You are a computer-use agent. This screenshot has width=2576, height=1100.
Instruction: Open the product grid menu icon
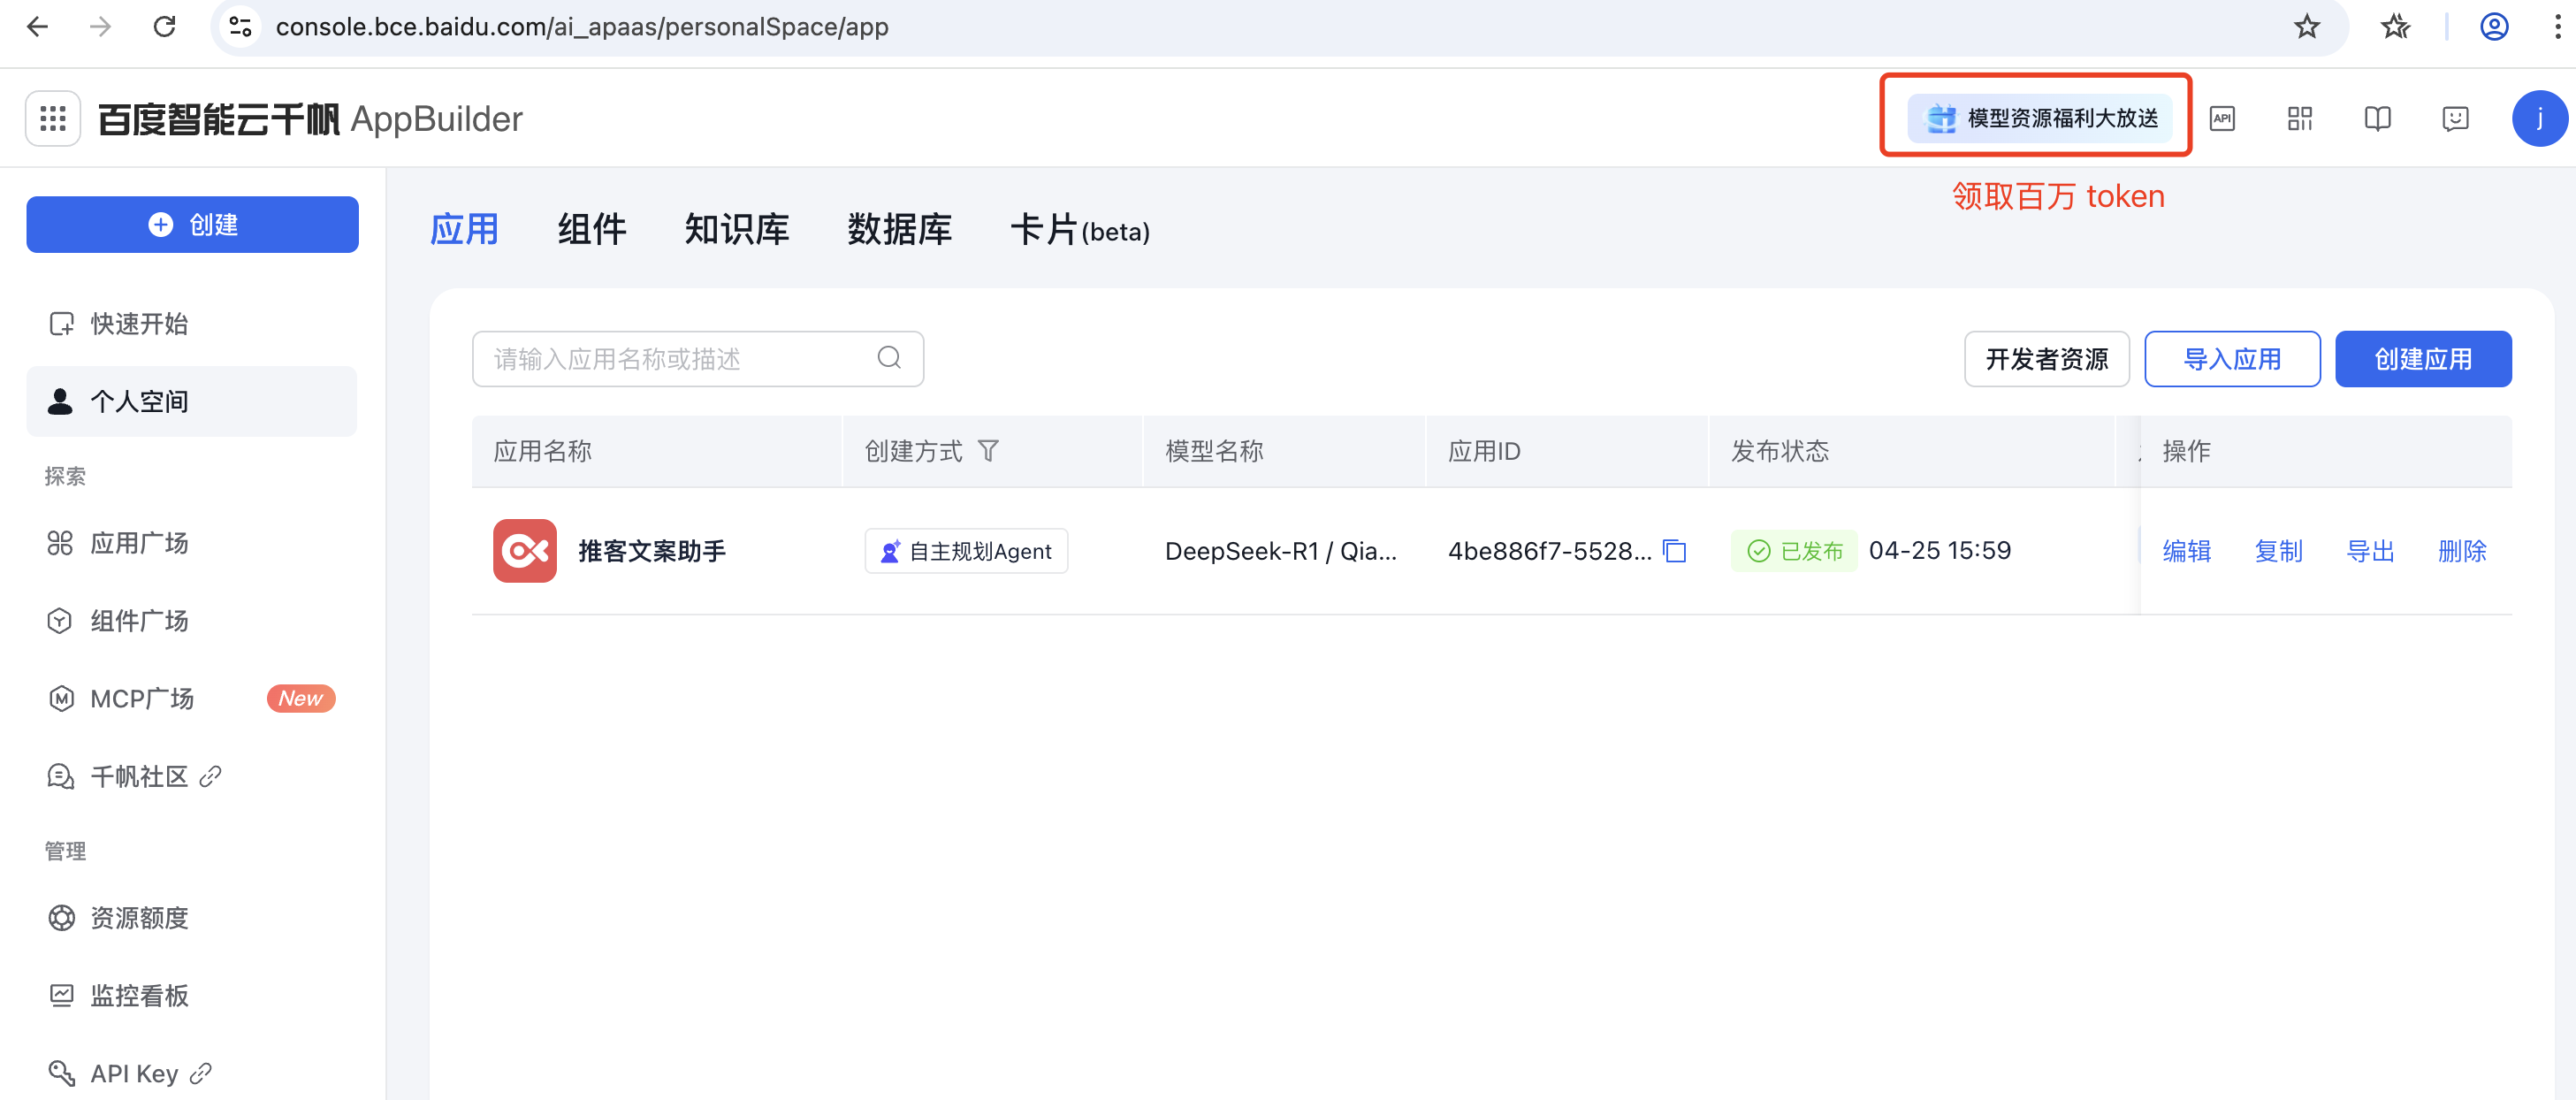pos(53,118)
